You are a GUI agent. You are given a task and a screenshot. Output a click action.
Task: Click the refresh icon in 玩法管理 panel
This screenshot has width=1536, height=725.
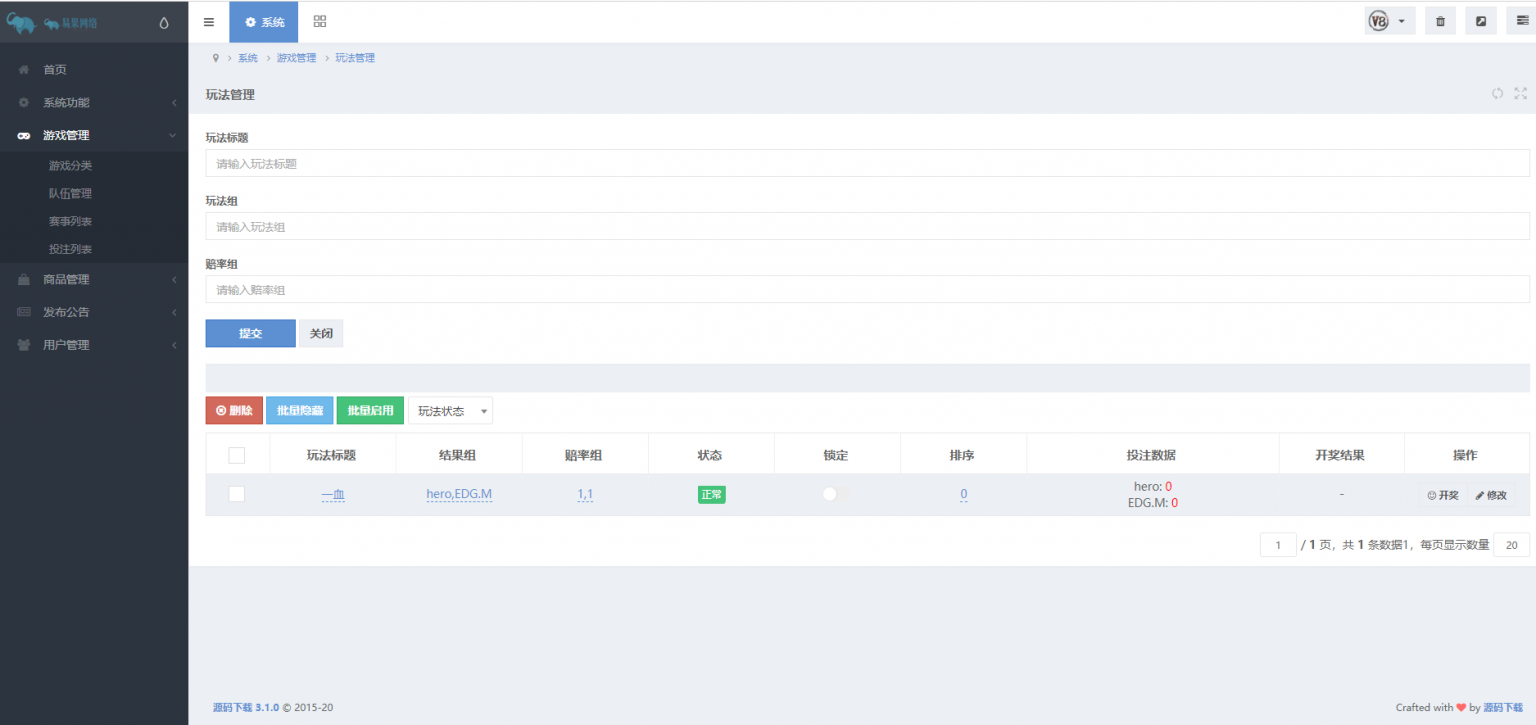pyautogui.click(x=1497, y=94)
